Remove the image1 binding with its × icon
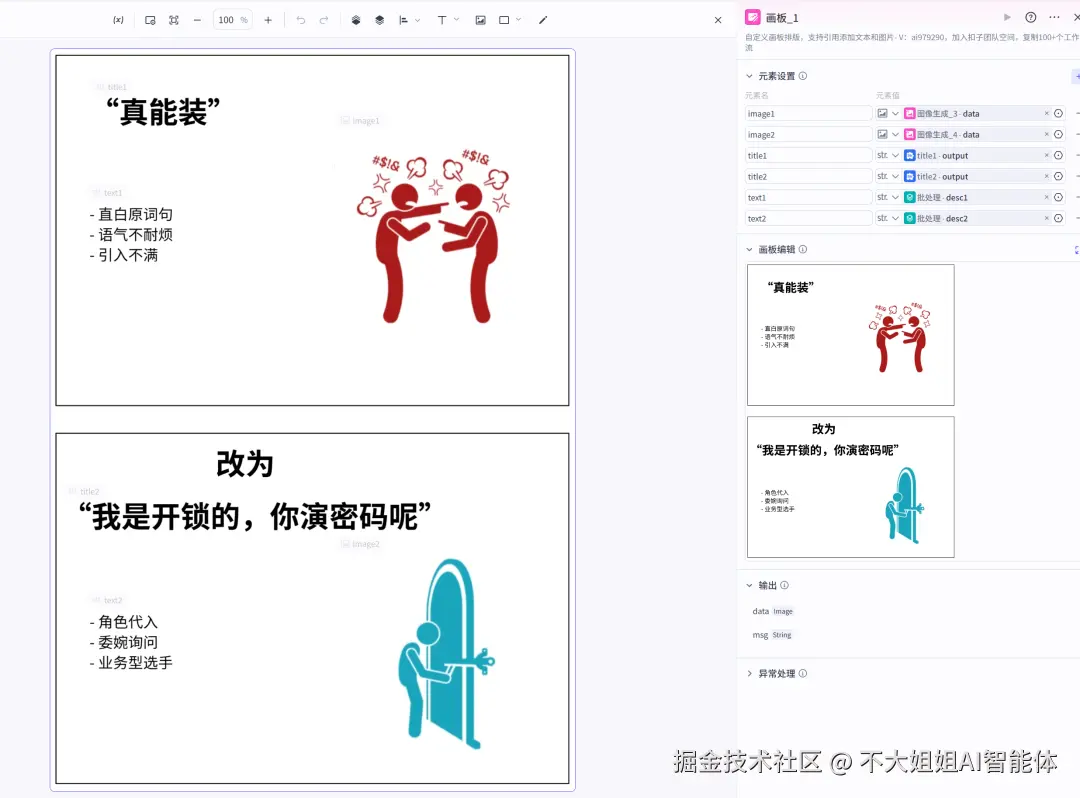Image resolution: width=1080 pixels, height=798 pixels. coord(1046,113)
